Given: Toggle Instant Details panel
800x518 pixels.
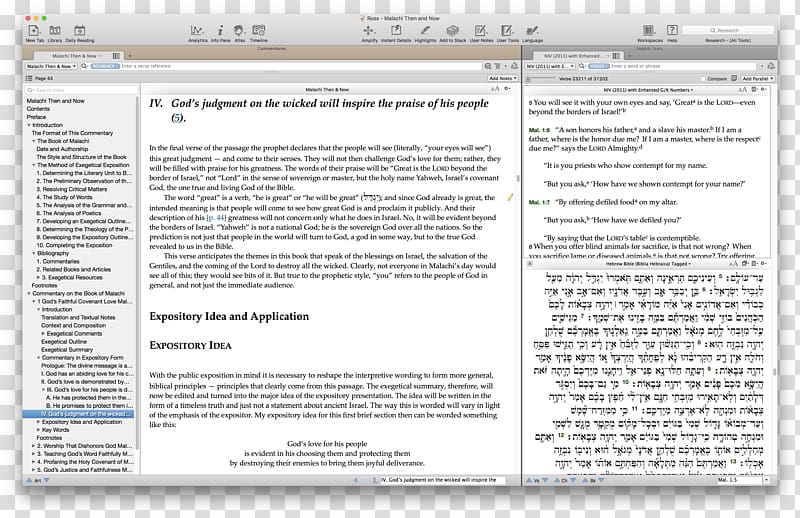Looking at the screenshot, I should pyautogui.click(x=396, y=33).
